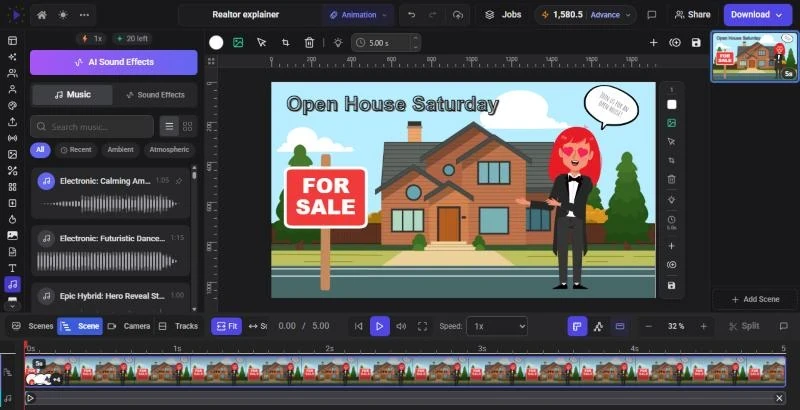
Task: Increase scene duration stepper arrow
Action: coord(416,38)
